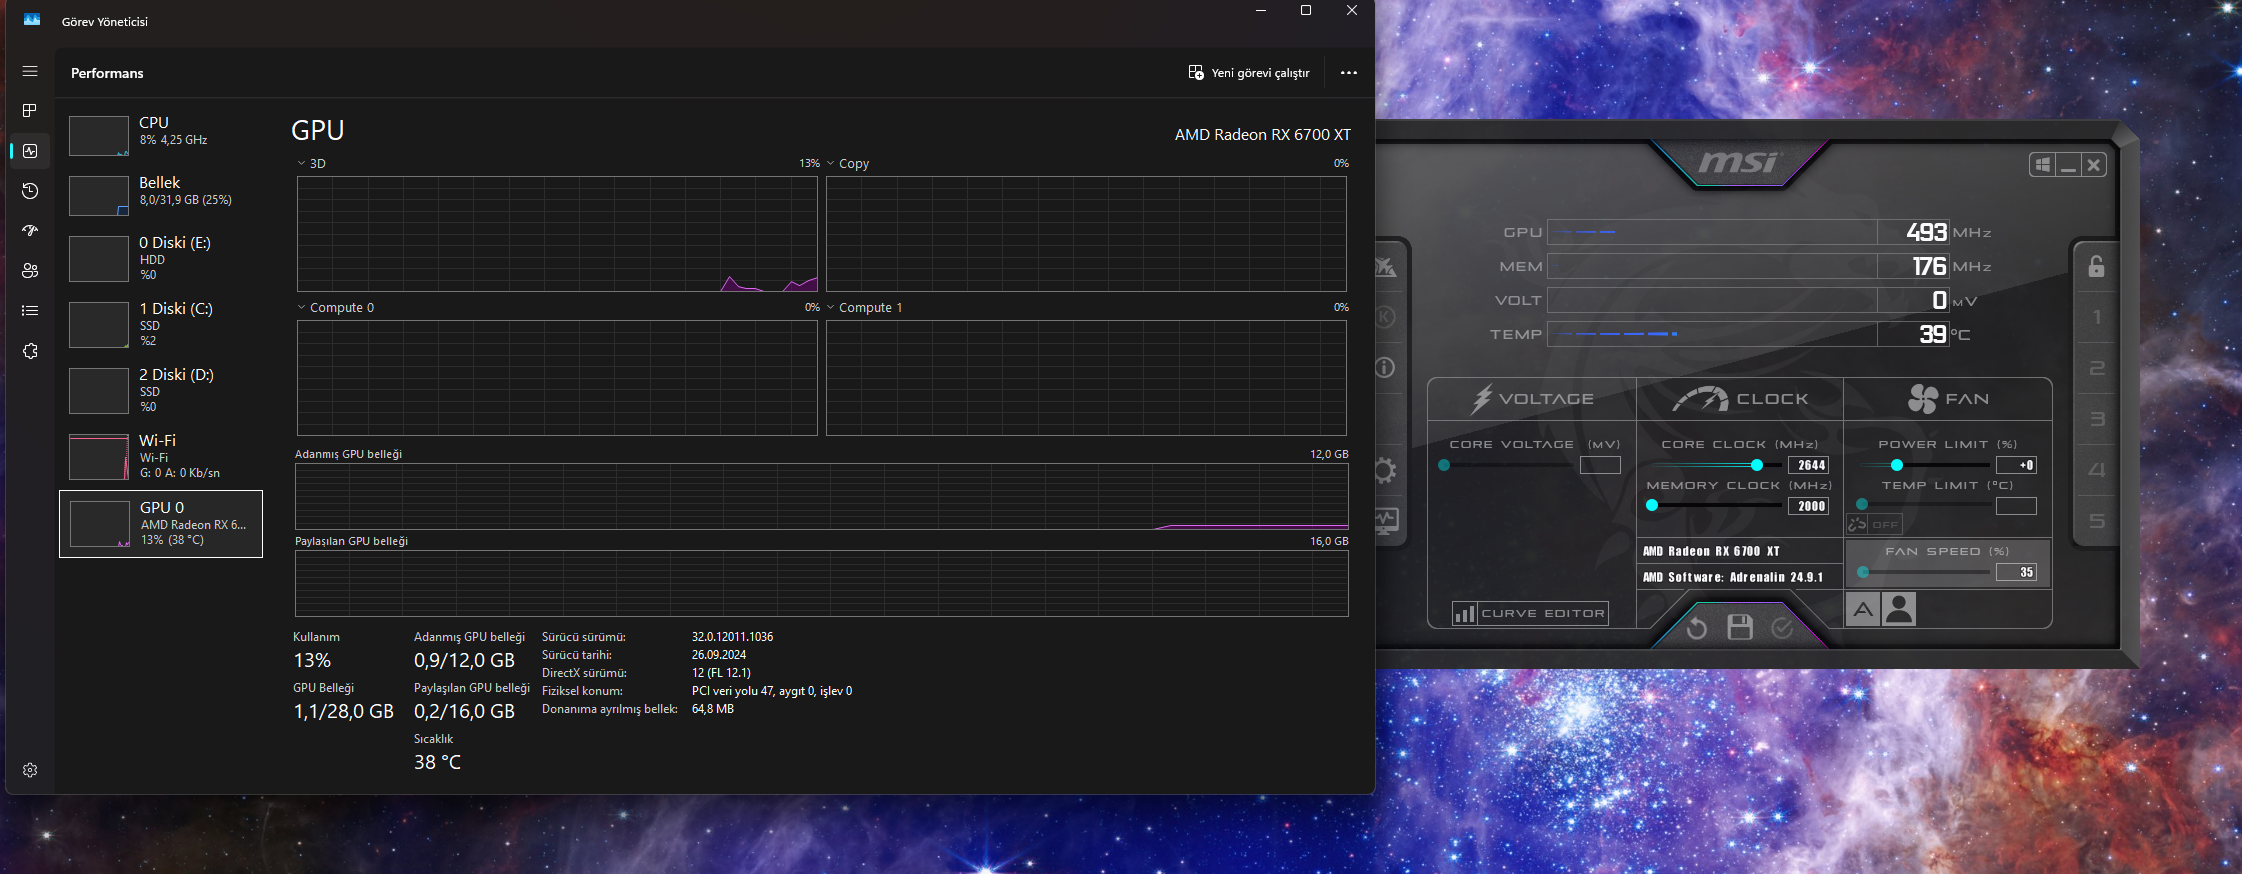2242x874 pixels.
Task: Load Afterburner profile slot 3
Action: (2097, 420)
